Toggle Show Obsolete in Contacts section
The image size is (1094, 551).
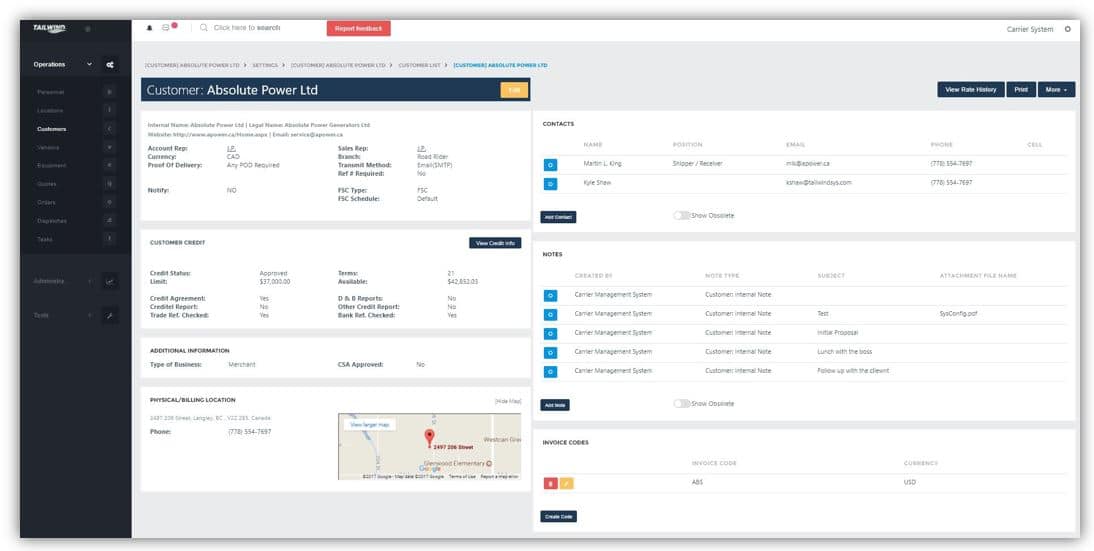pyautogui.click(x=682, y=215)
